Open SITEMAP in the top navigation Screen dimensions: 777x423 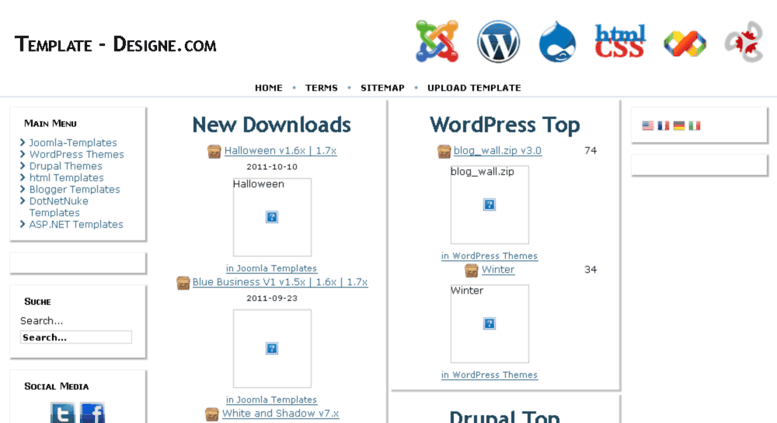tap(383, 88)
